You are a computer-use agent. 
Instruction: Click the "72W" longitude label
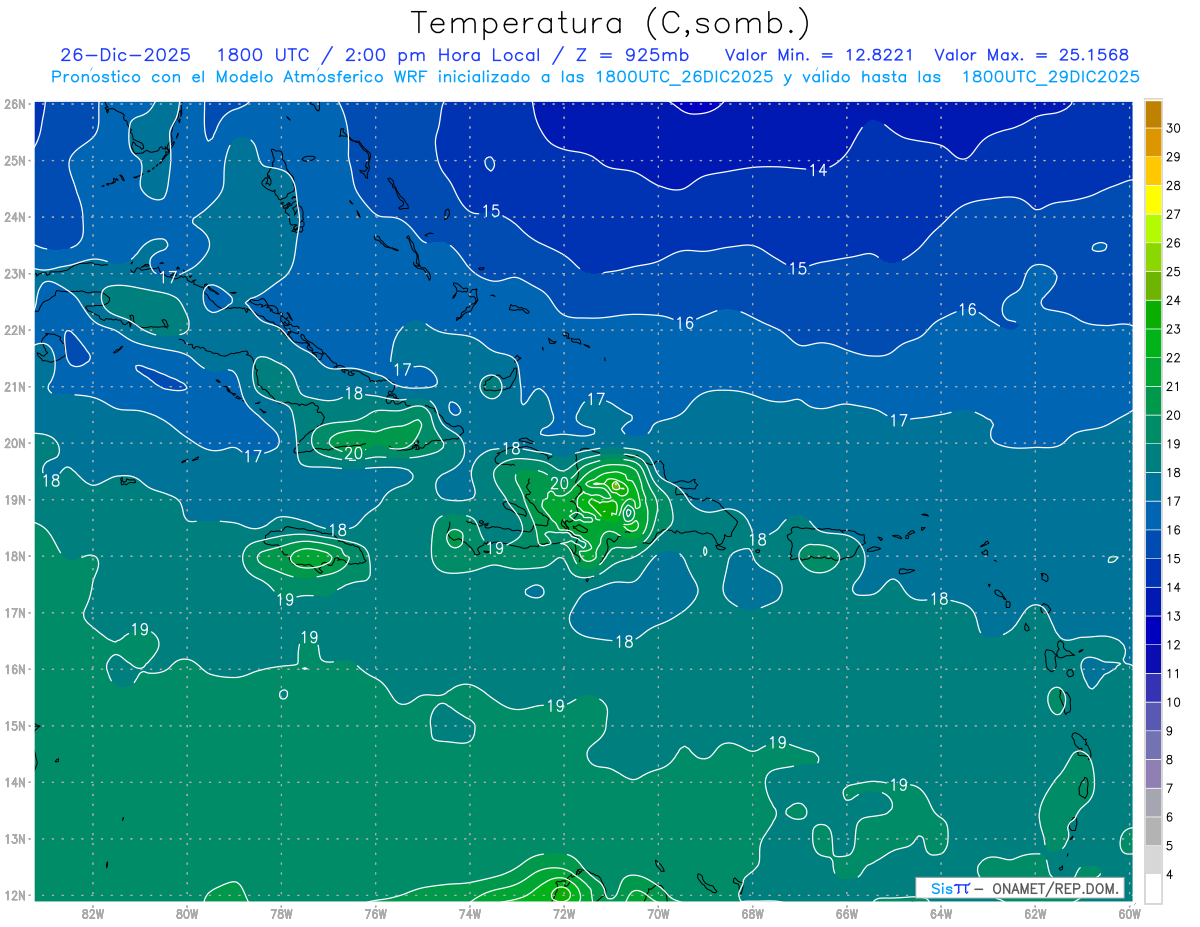pyautogui.click(x=564, y=913)
